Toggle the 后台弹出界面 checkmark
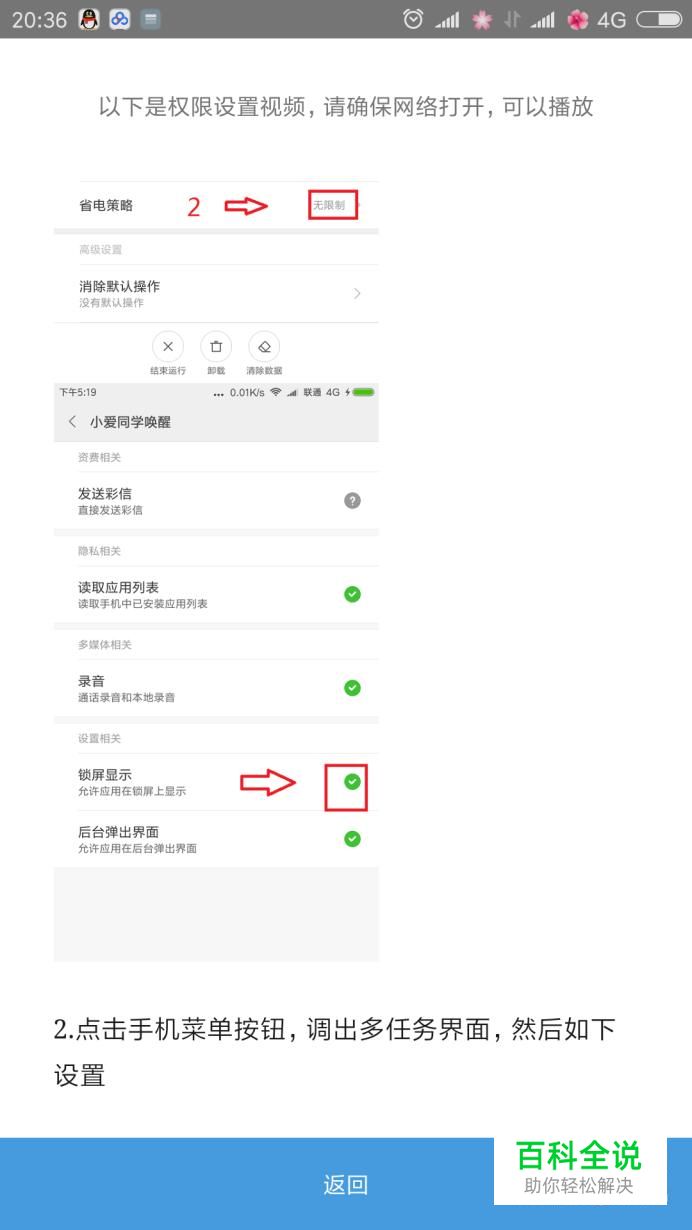 point(352,839)
